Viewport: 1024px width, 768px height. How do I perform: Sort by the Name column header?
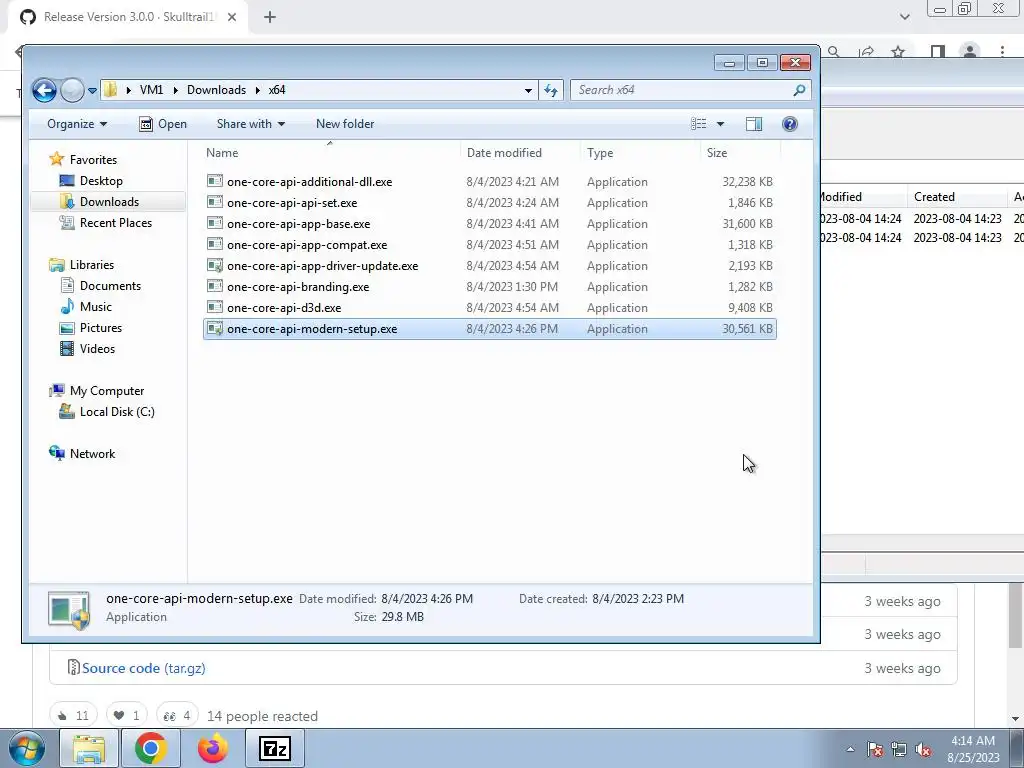click(330, 153)
